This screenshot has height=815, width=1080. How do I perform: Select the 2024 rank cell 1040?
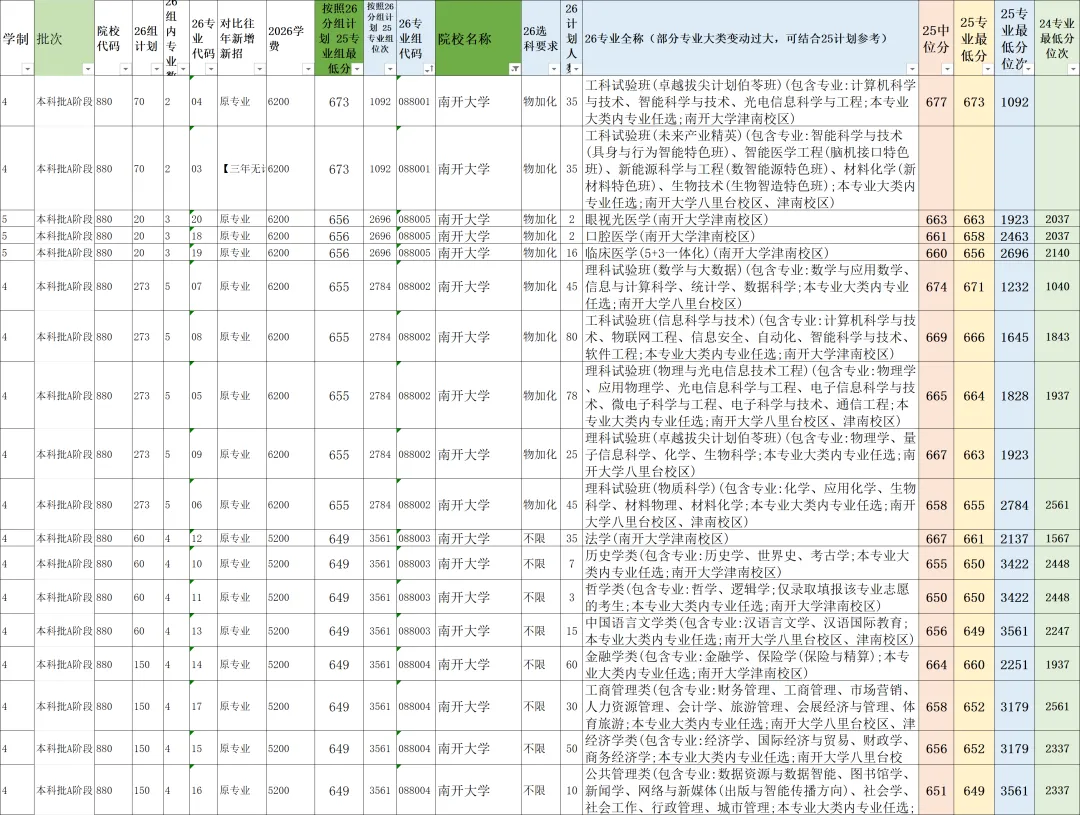coord(1057,286)
